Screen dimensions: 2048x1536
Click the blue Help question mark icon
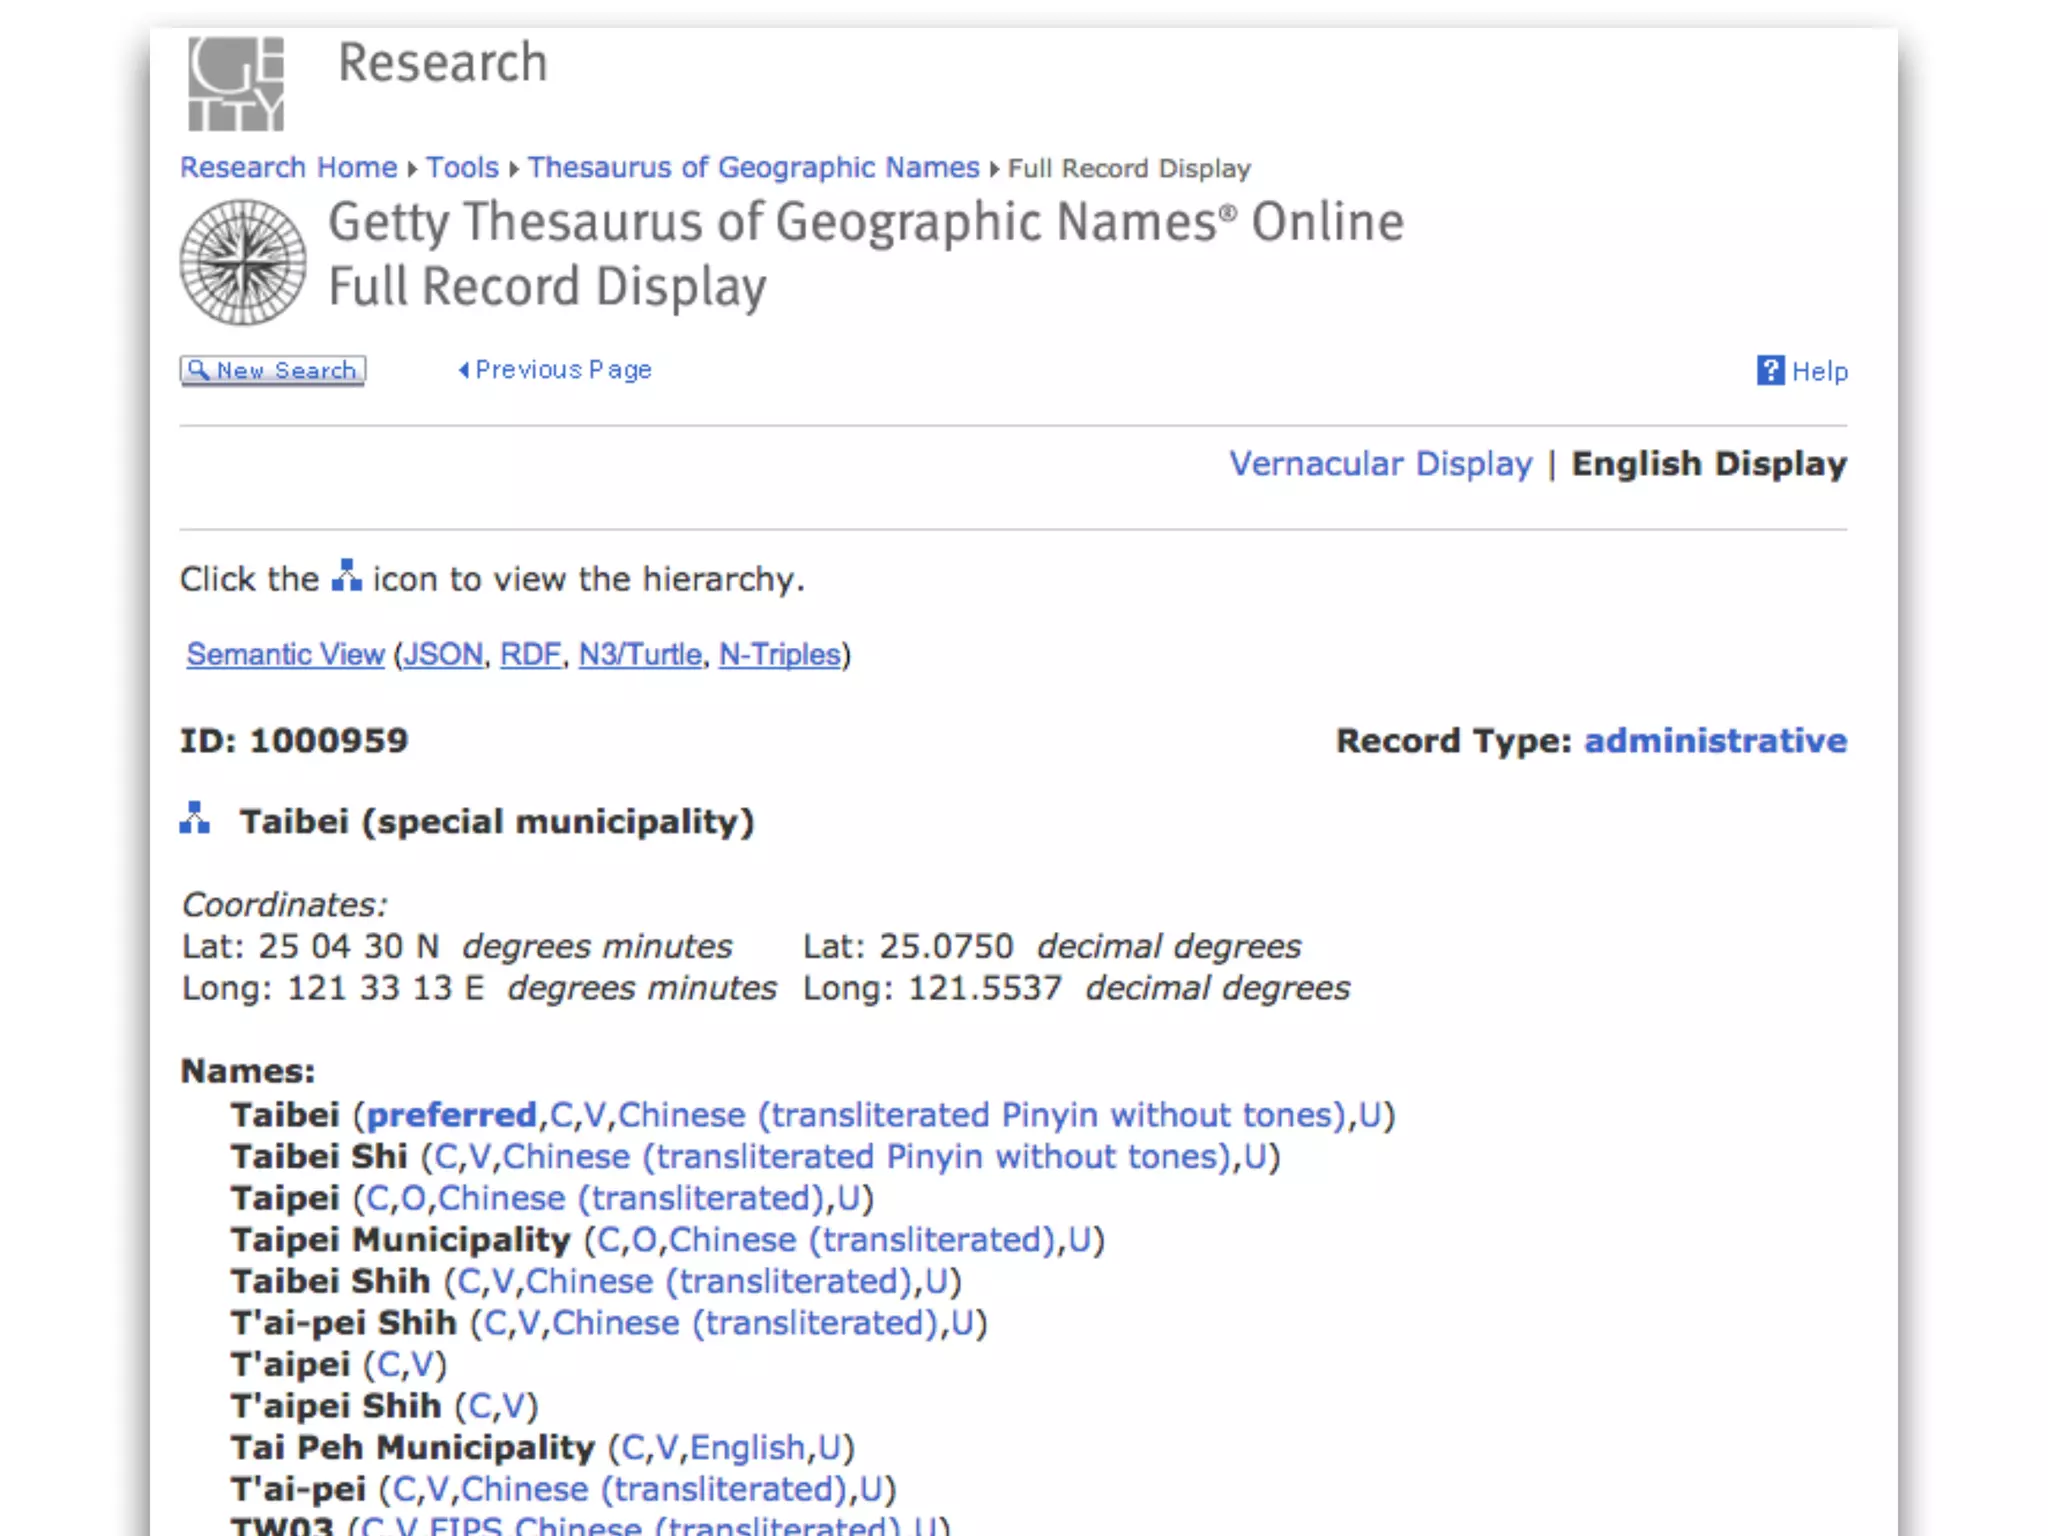(x=1769, y=371)
